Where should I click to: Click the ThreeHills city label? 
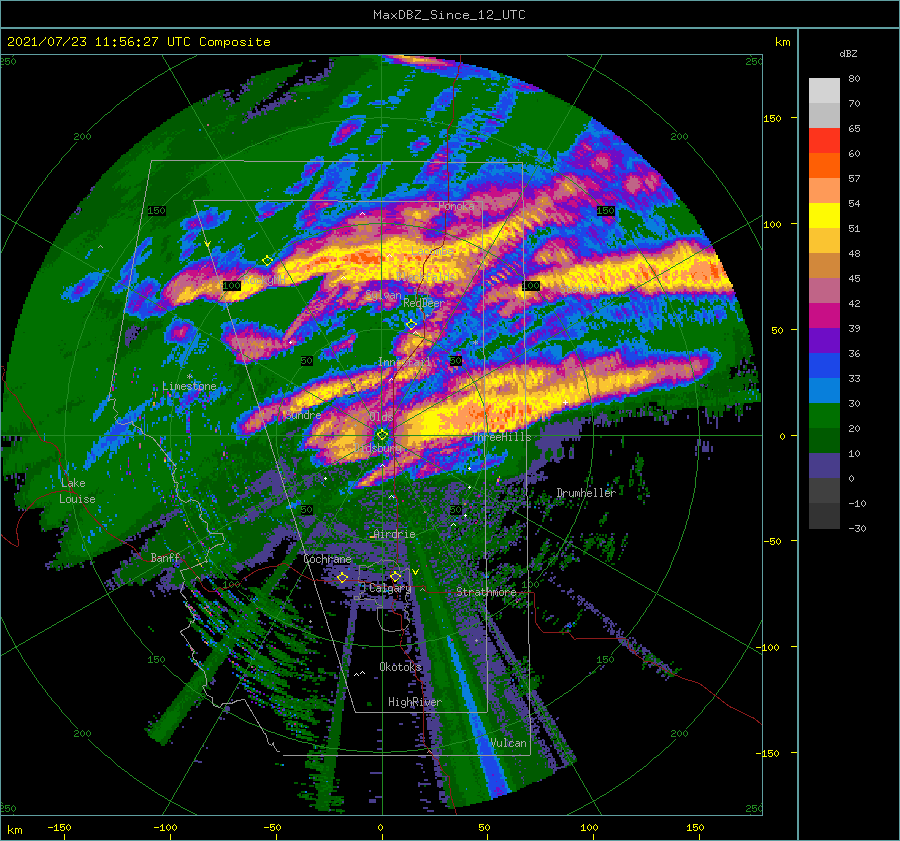pos(502,437)
